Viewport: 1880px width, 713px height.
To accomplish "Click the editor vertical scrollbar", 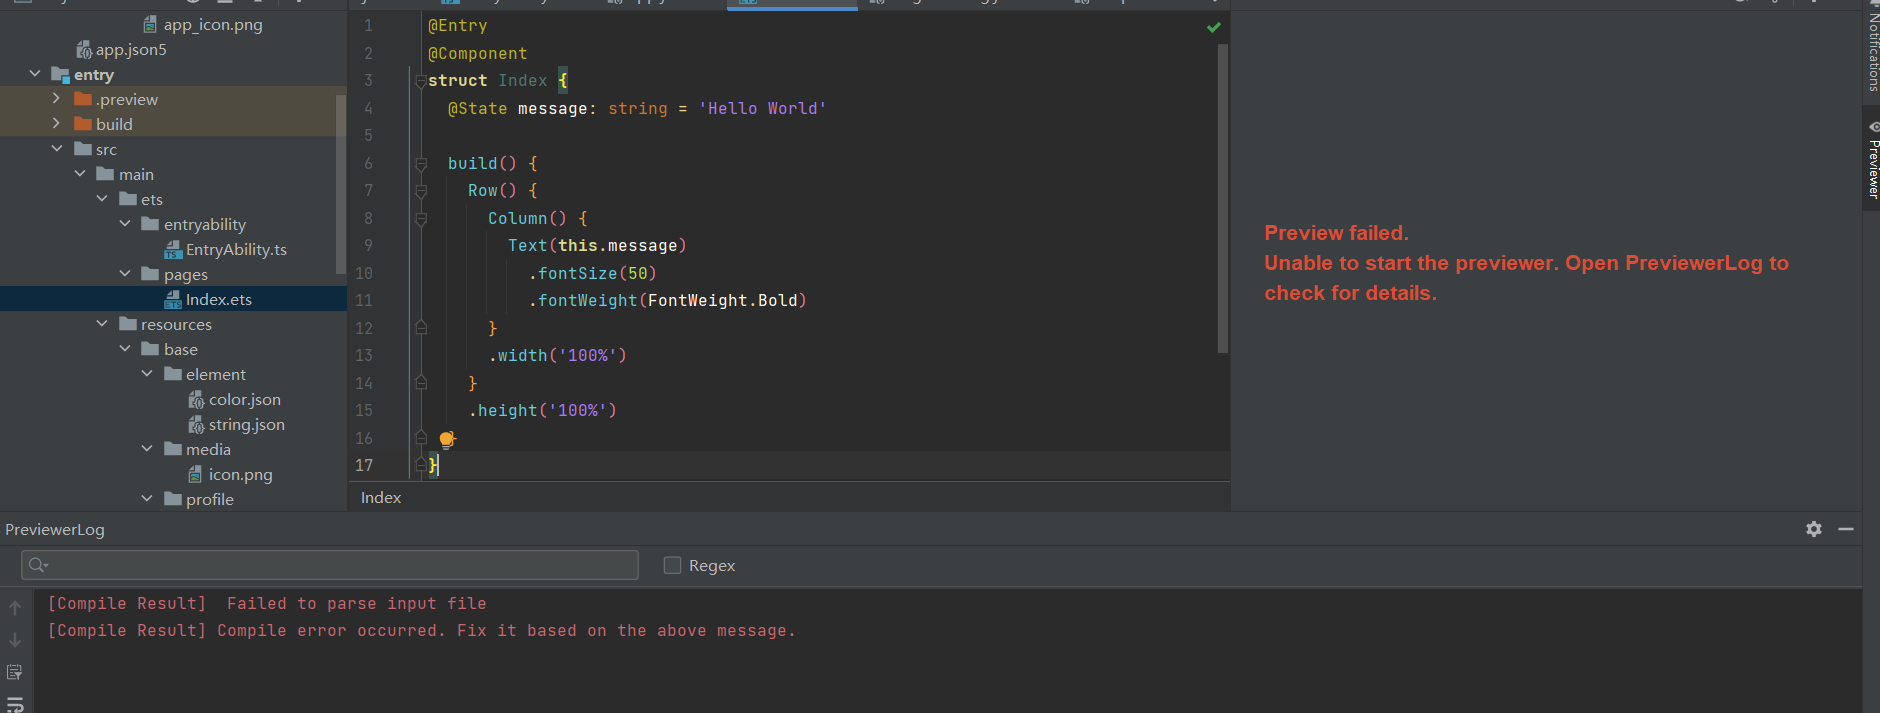I will [1223, 198].
